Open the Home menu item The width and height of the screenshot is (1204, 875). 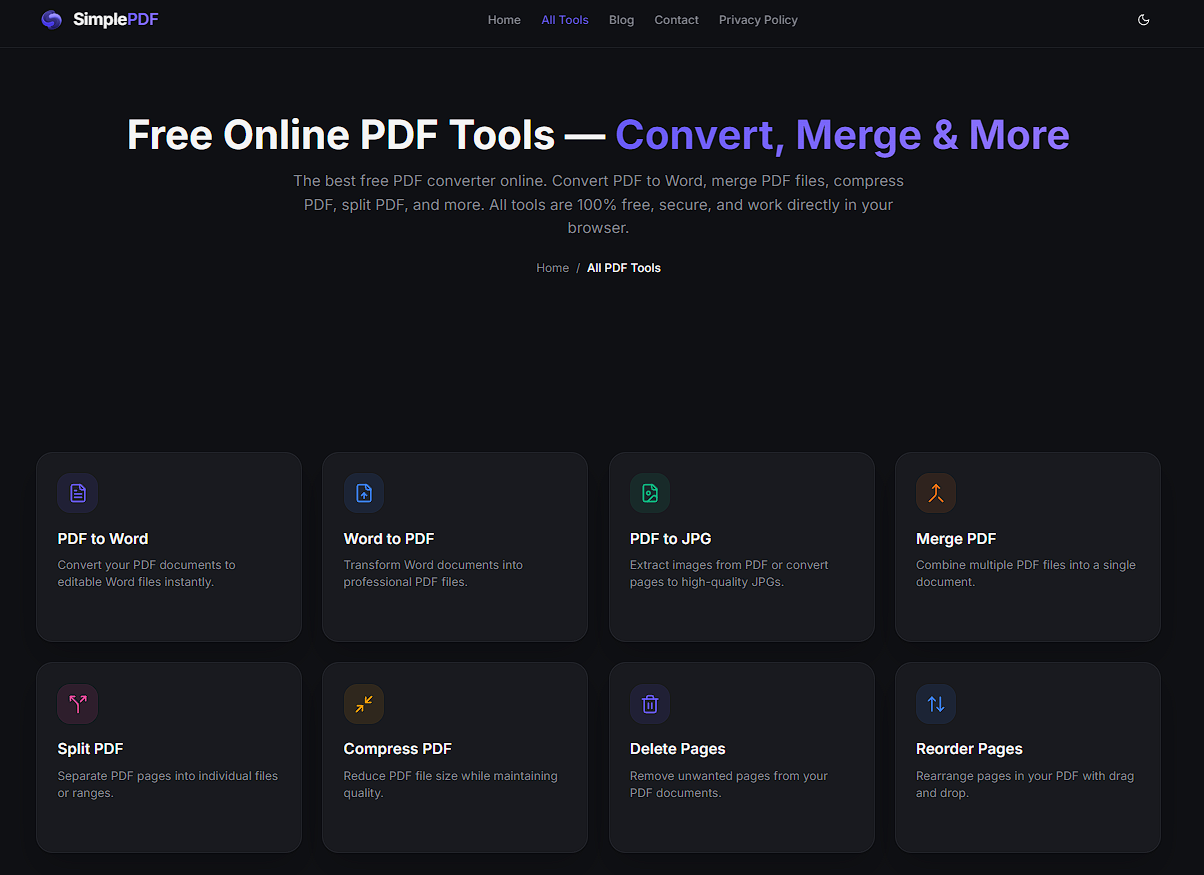coord(504,19)
